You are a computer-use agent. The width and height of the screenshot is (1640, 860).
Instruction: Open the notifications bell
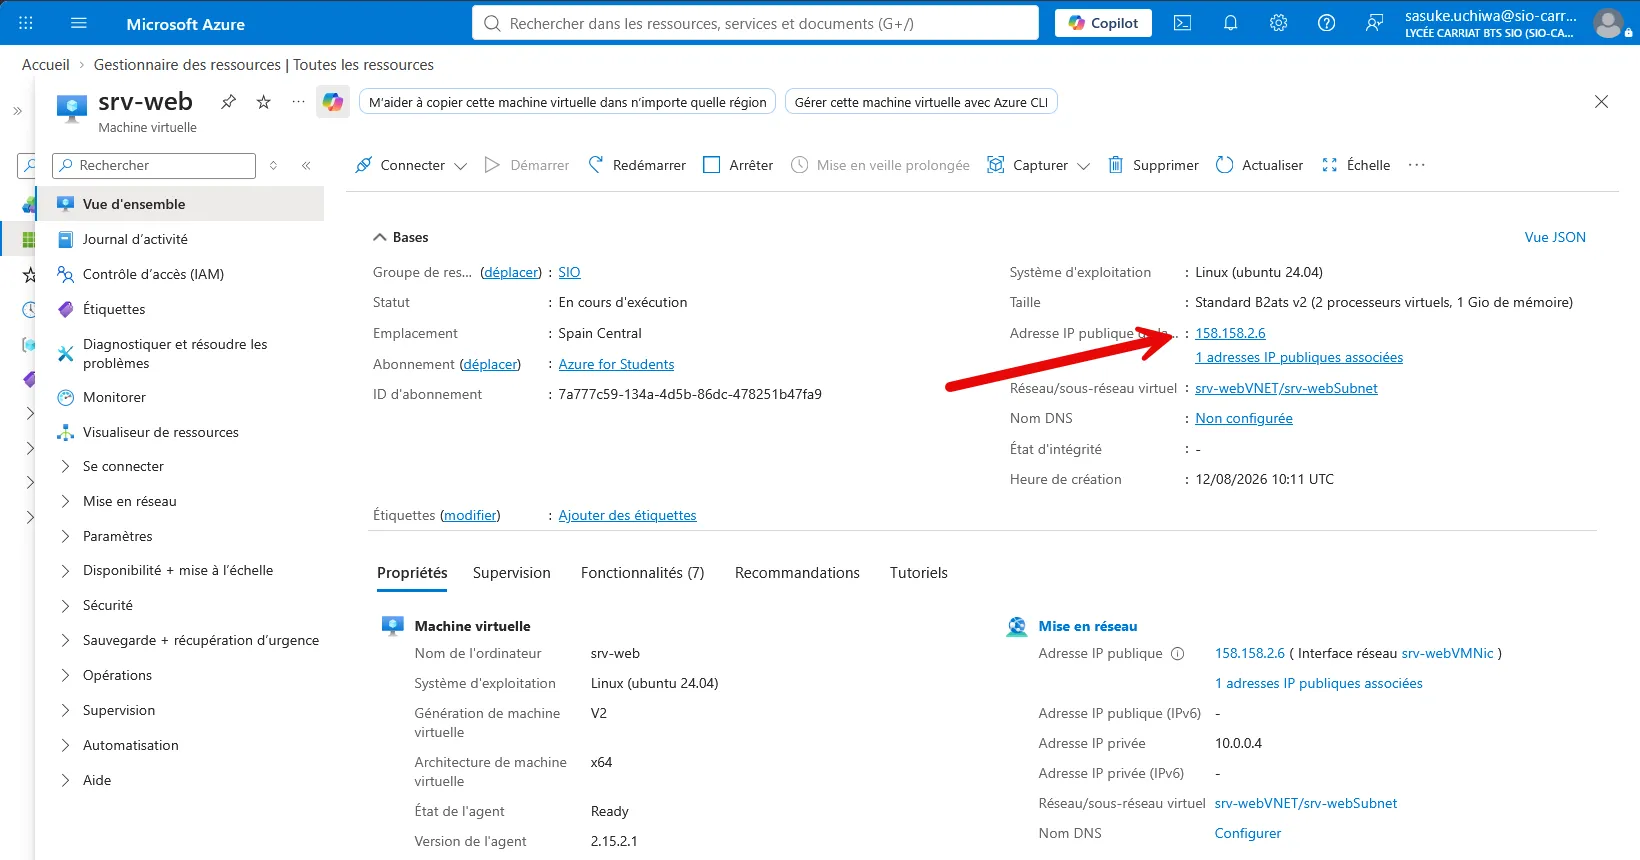[1230, 23]
